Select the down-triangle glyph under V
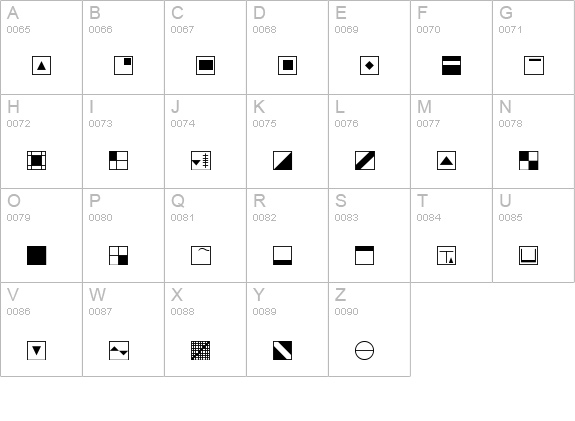 coord(37,351)
